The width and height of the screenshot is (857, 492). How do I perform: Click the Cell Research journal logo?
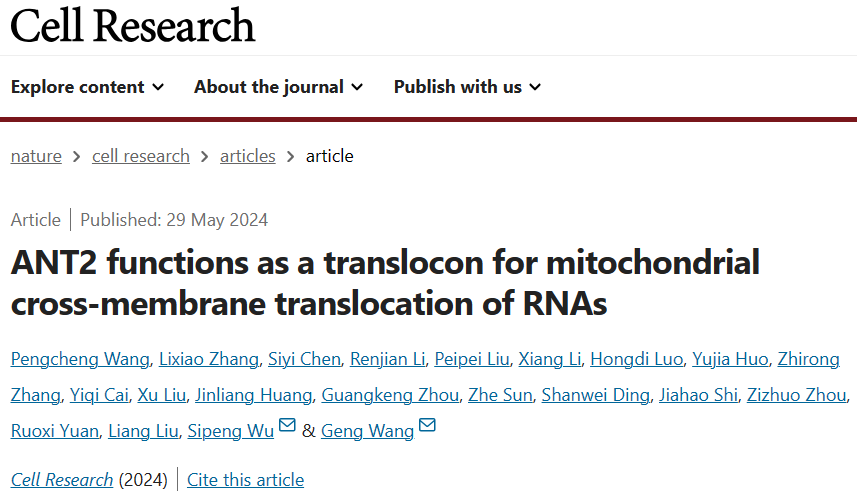pyautogui.click(x=133, y=26)
